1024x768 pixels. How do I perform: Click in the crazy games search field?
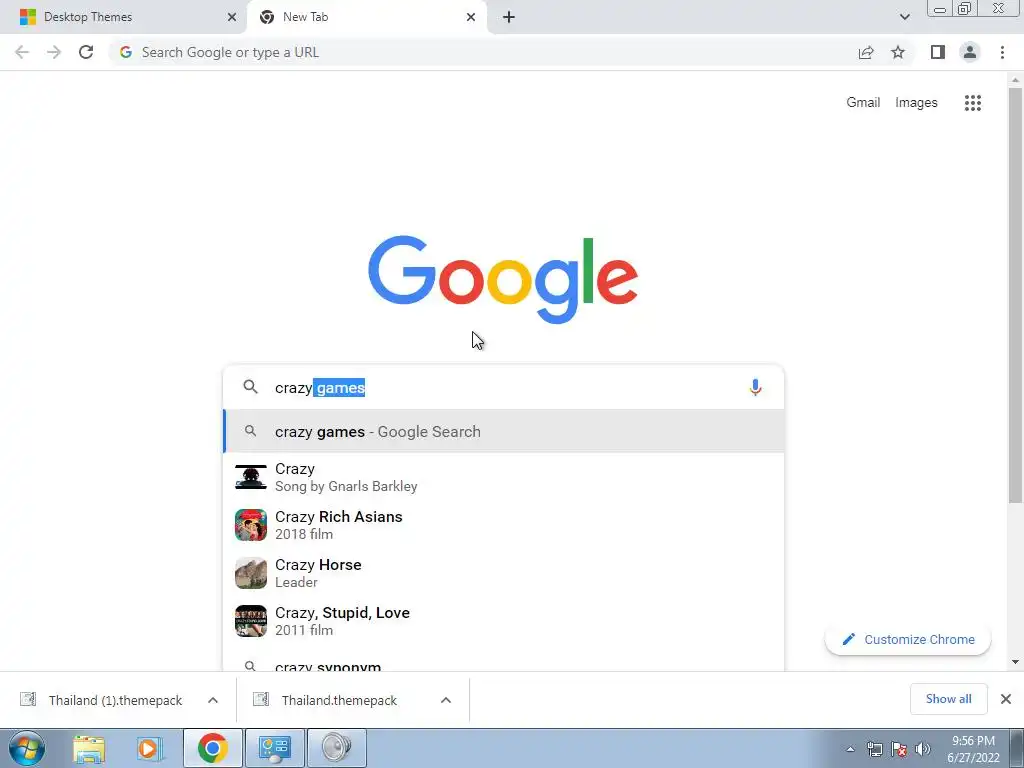click(x=503, y=387)
